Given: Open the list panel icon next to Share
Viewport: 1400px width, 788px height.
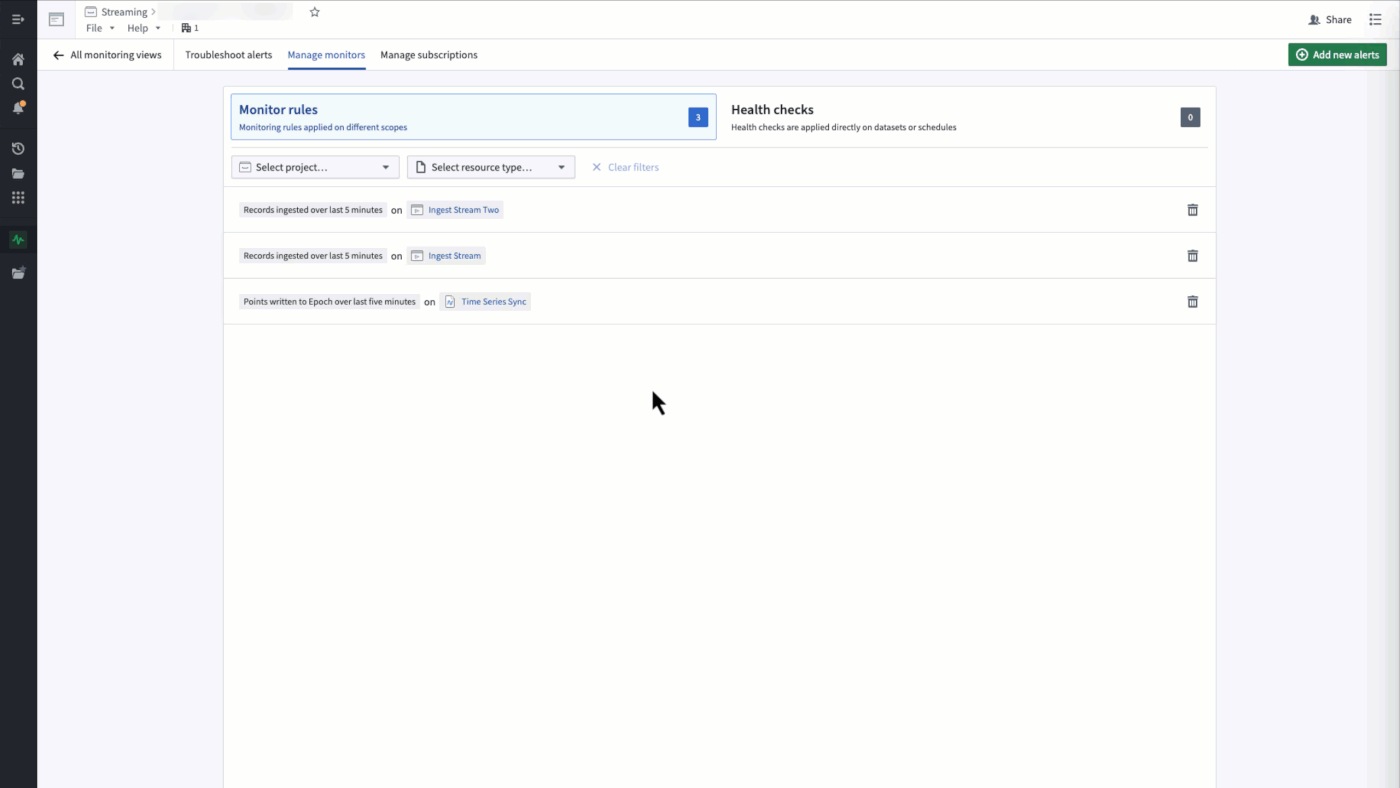Looking at the screenshot, I should (x=1376, y=19).
